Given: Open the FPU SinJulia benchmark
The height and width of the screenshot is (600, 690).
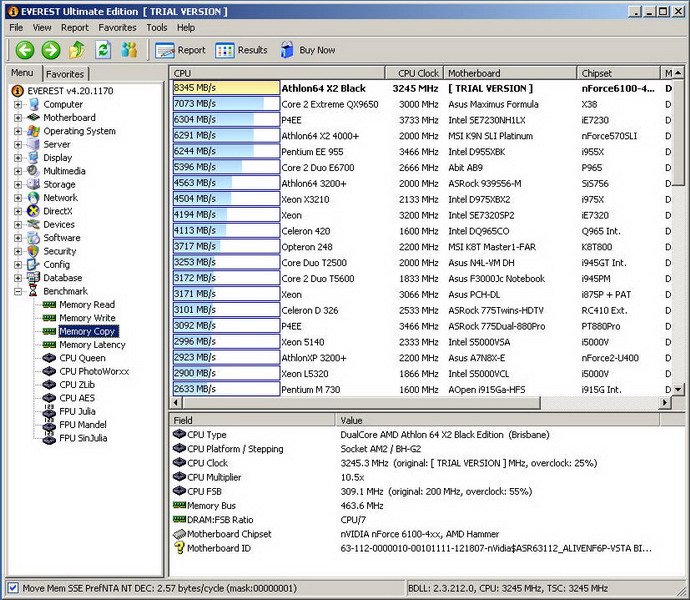Looking at the screenshot, I should click(83, 438).
